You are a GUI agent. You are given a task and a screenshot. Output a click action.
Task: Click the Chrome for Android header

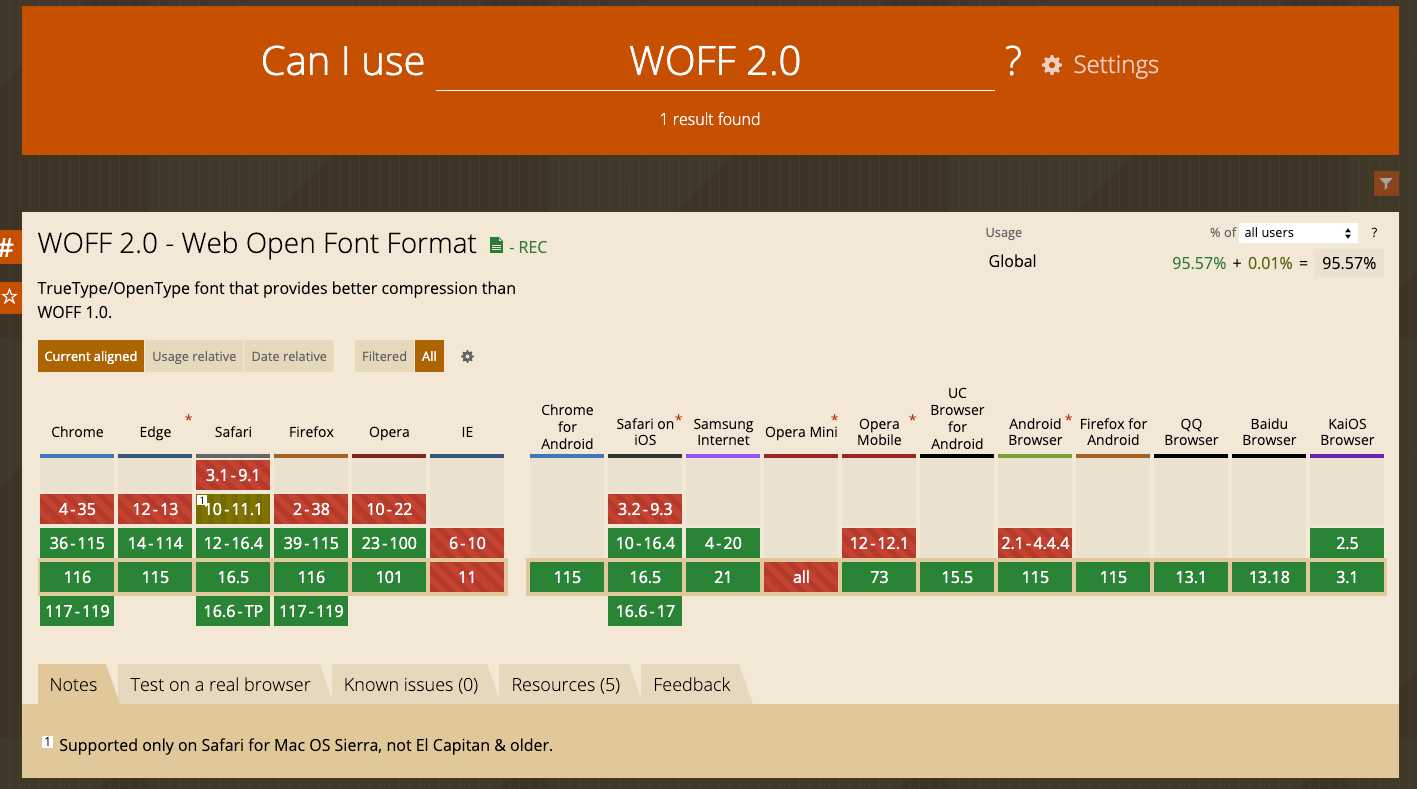[567, 427]
